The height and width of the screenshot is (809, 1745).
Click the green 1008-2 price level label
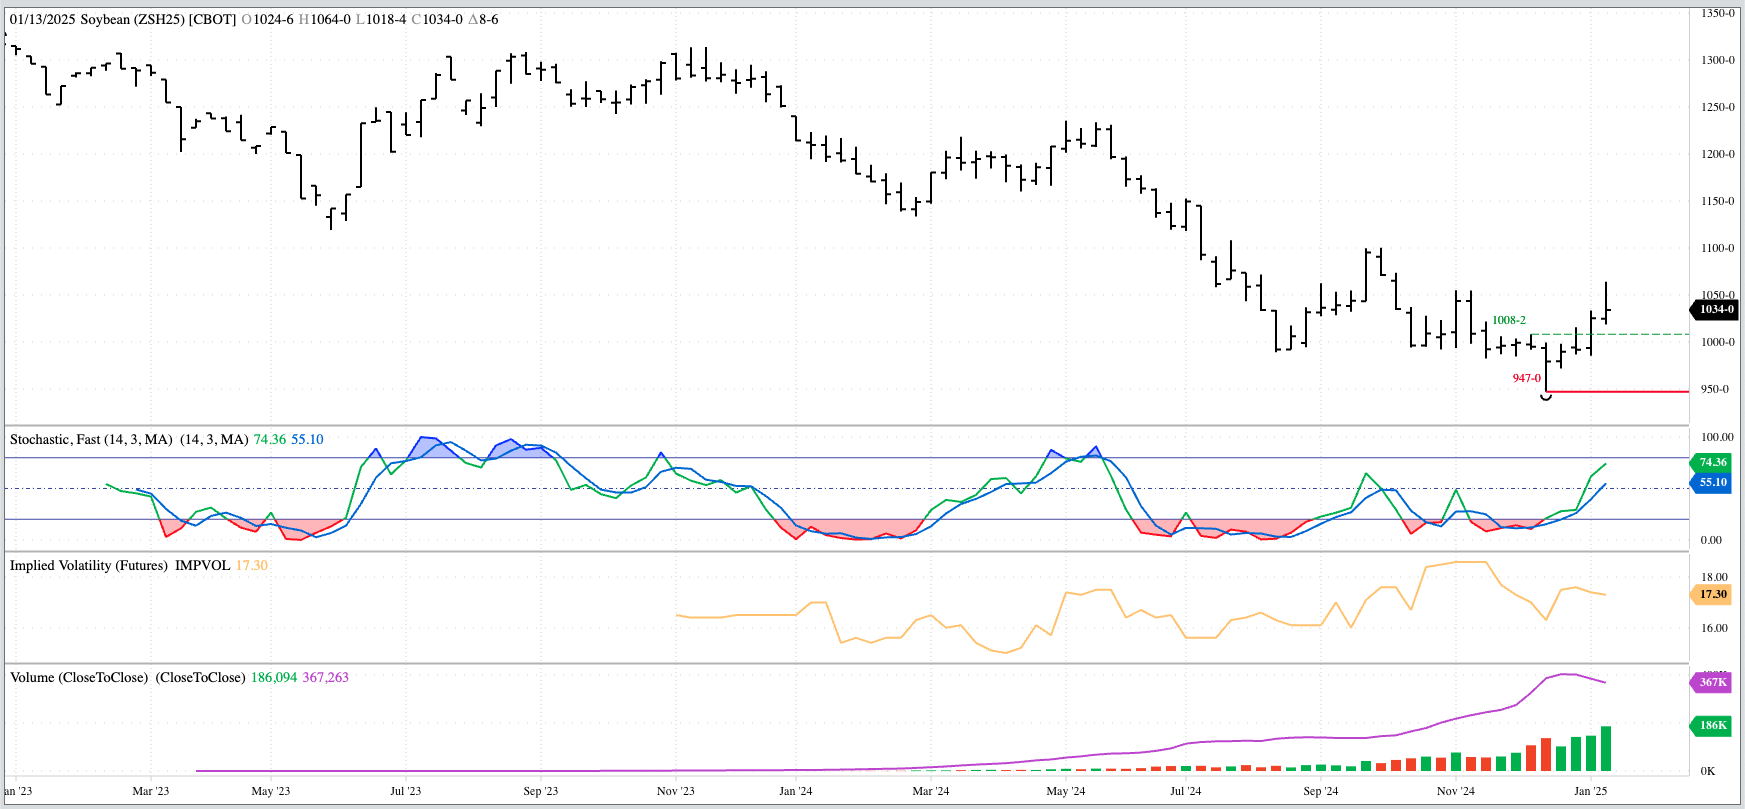pos(1508,320)
